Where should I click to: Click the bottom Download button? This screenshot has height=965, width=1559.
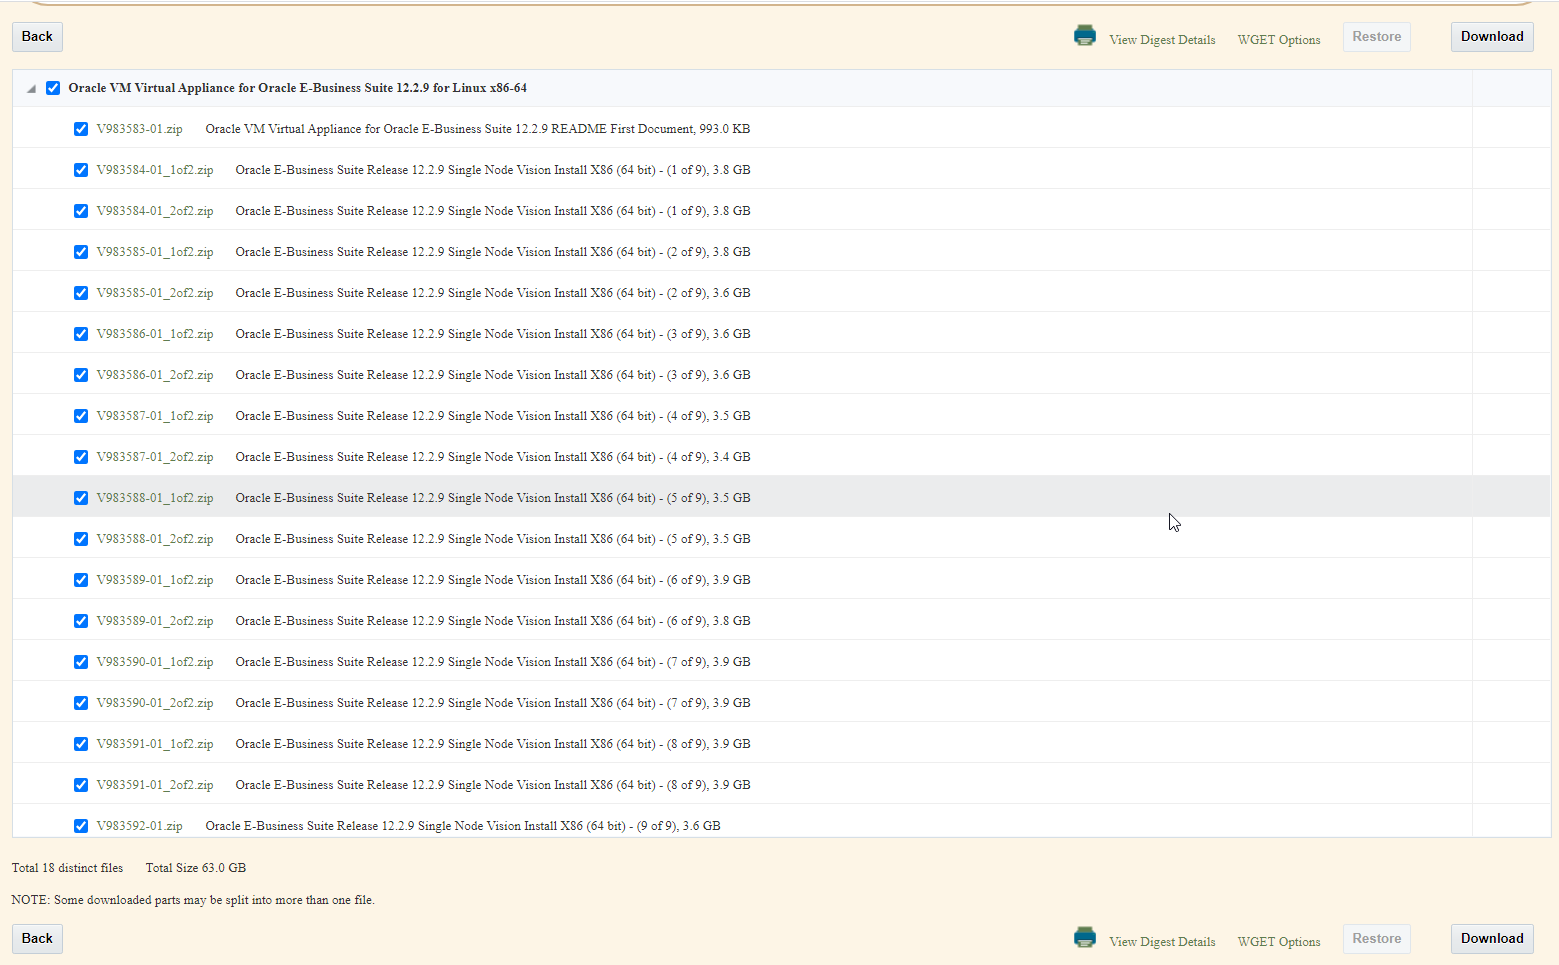[1492, 939]
